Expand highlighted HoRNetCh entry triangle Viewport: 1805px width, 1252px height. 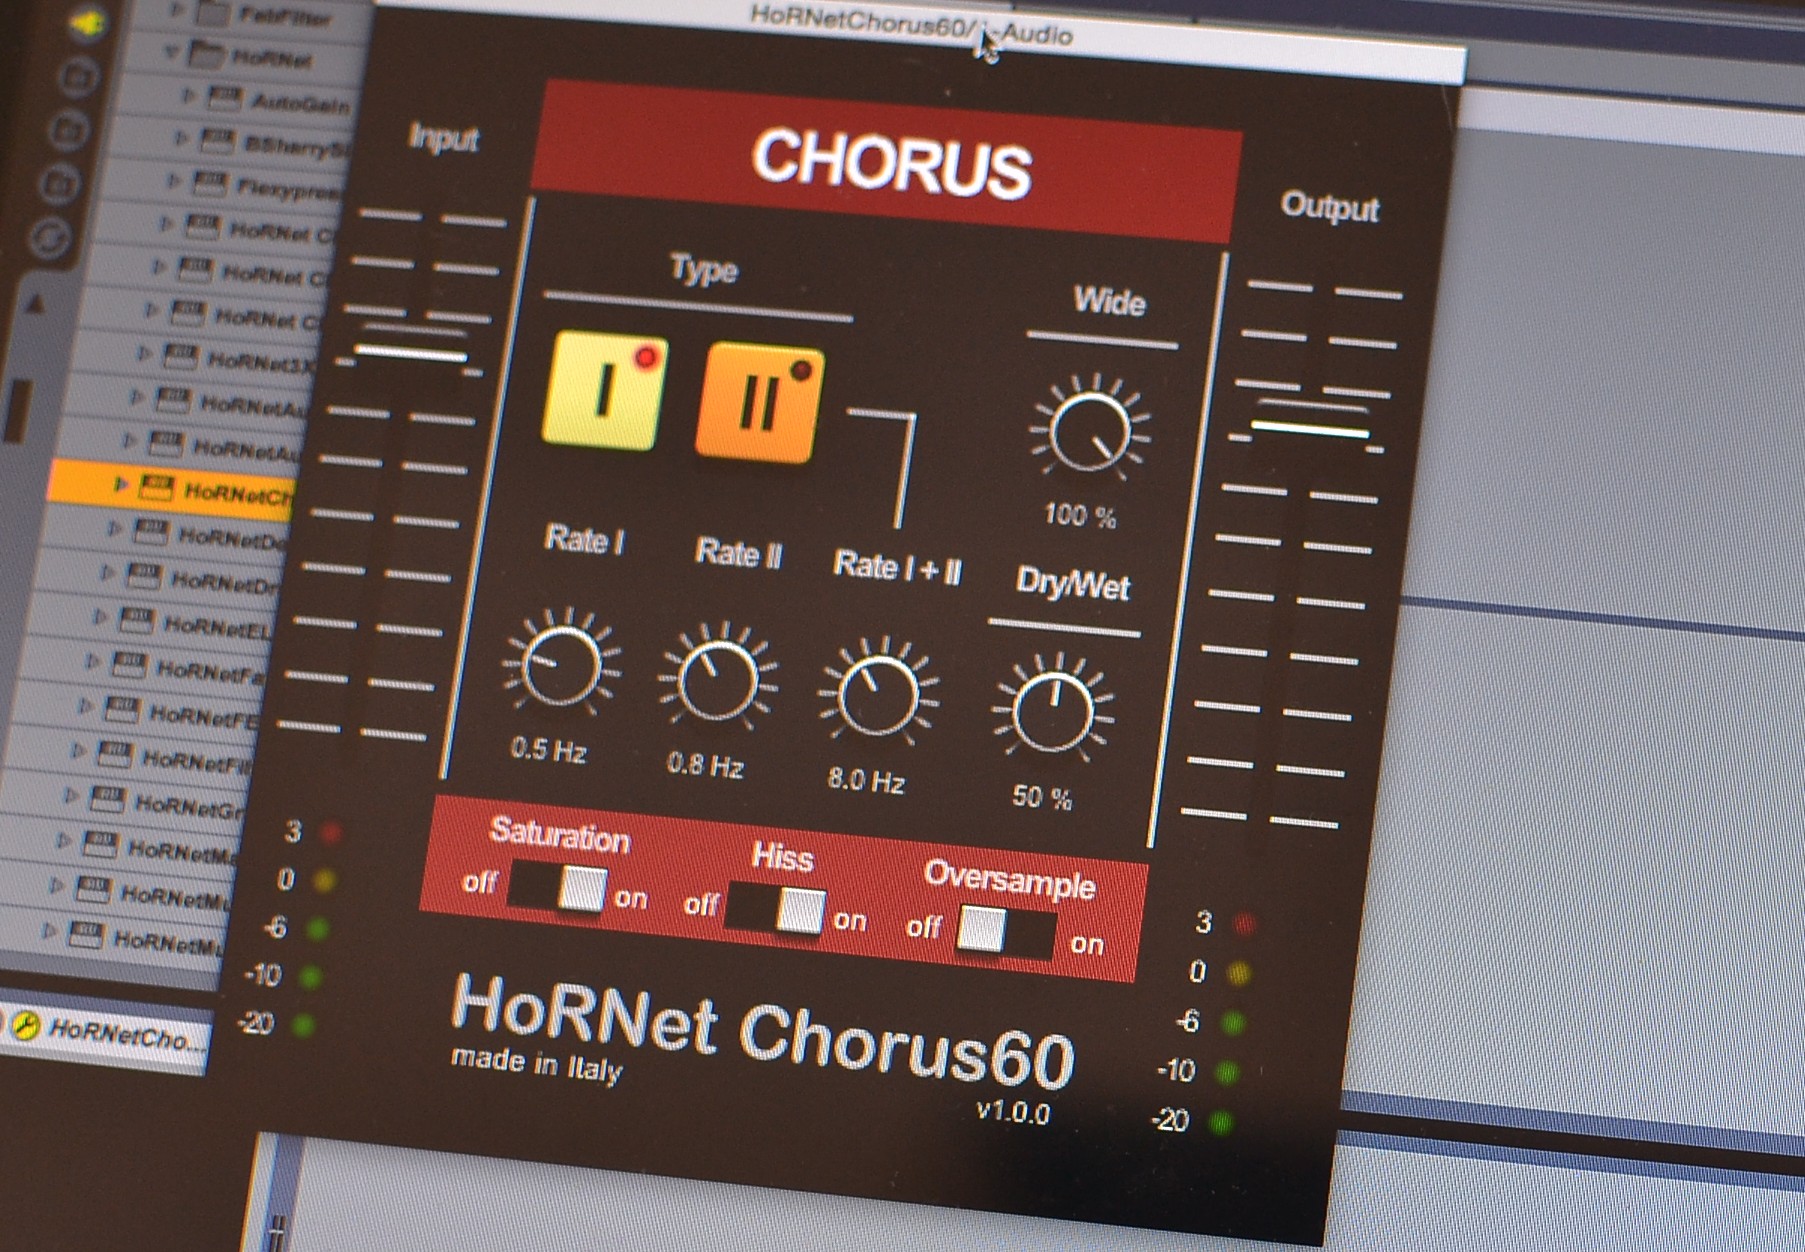(121, 484)
